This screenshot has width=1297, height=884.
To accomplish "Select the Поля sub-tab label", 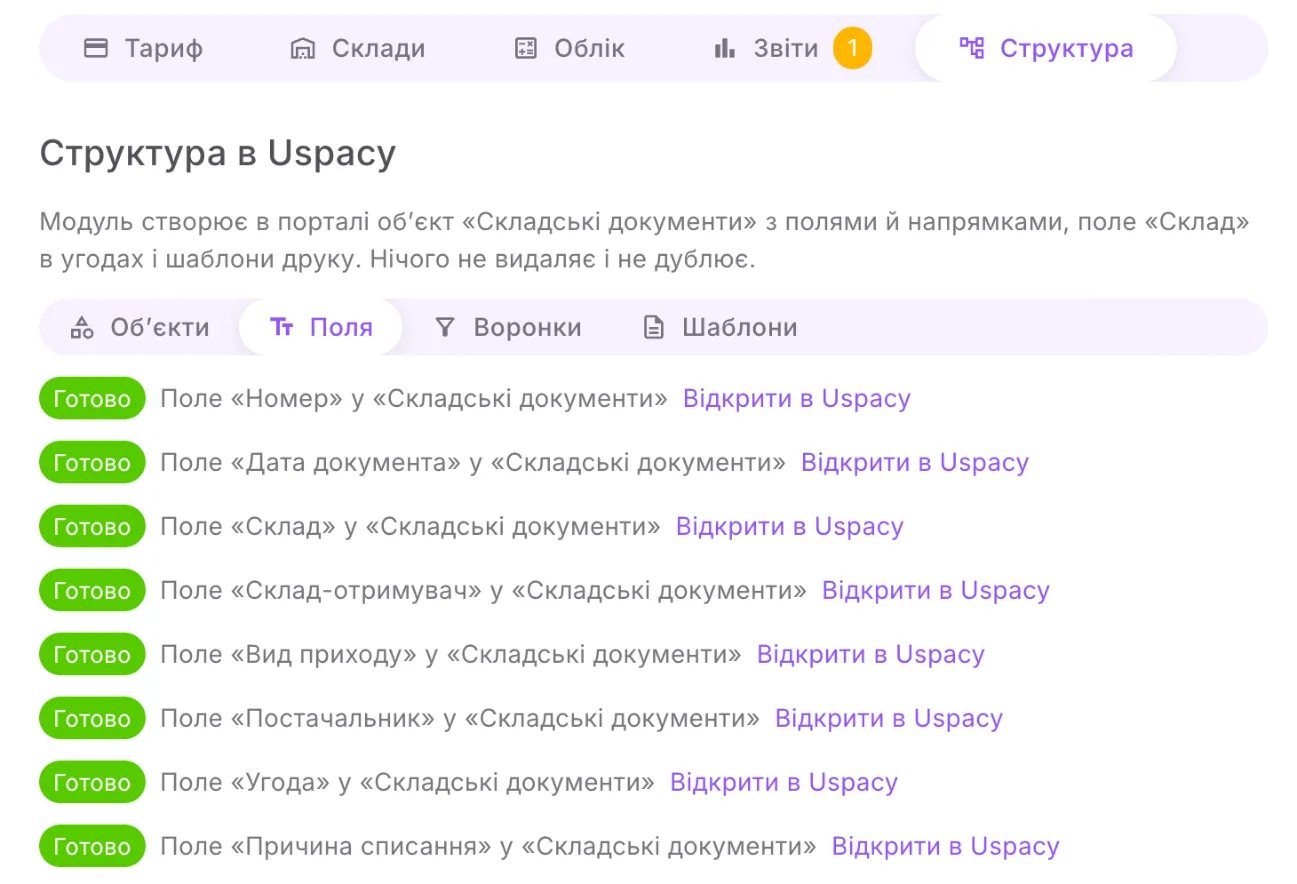I will coord(341,327).
